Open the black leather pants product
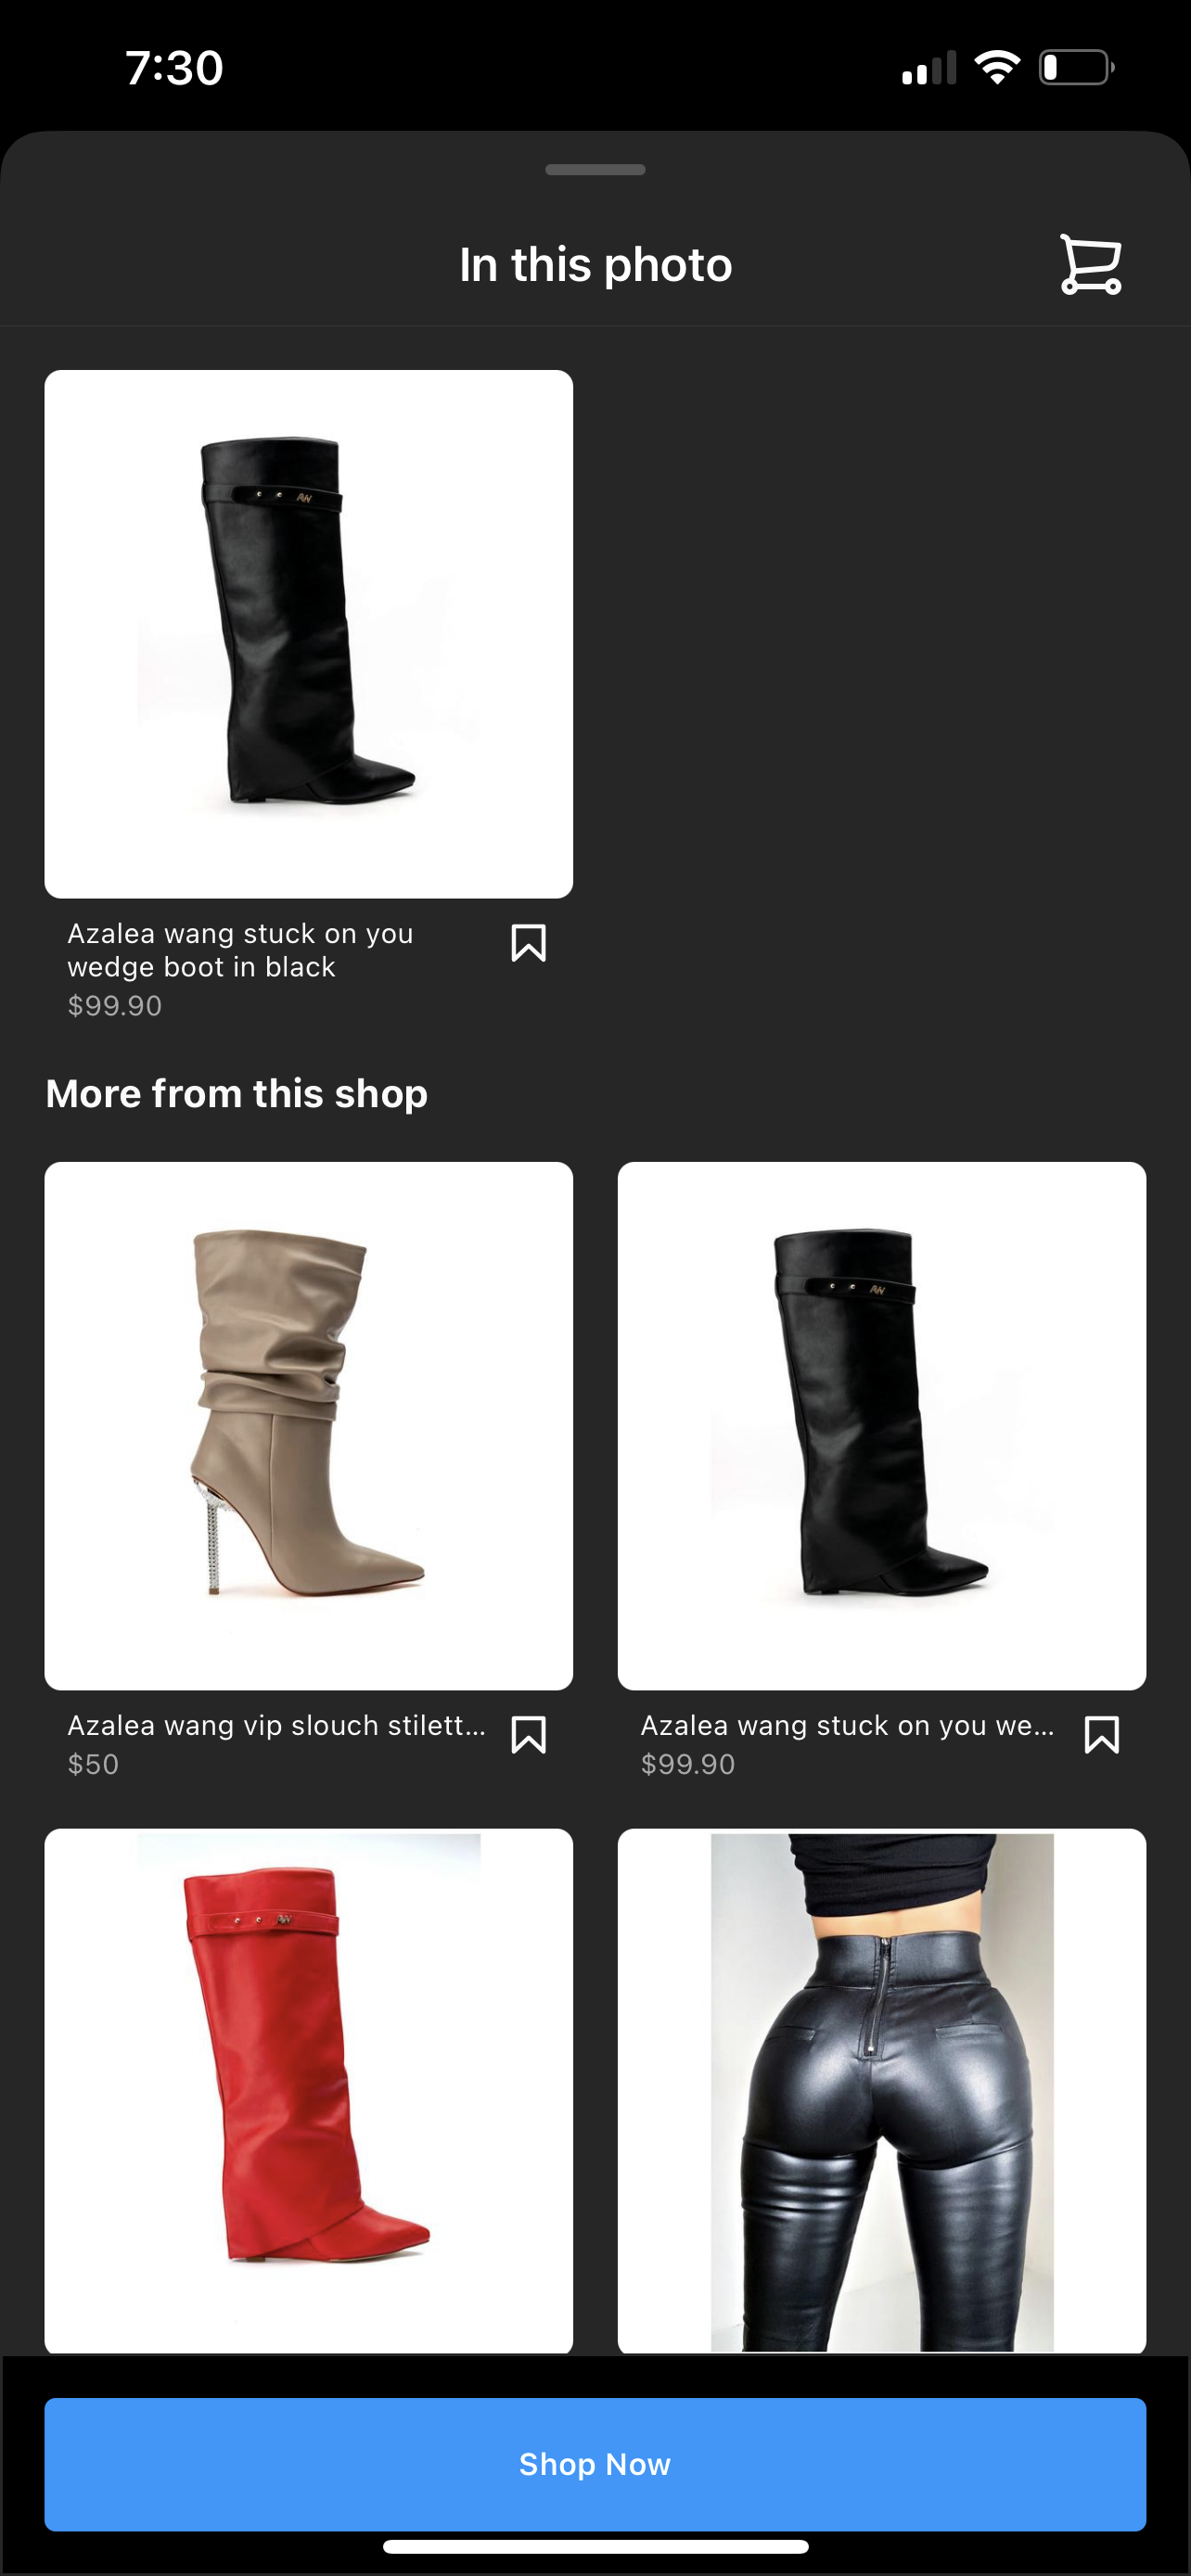 click(x=882, y=2090)
